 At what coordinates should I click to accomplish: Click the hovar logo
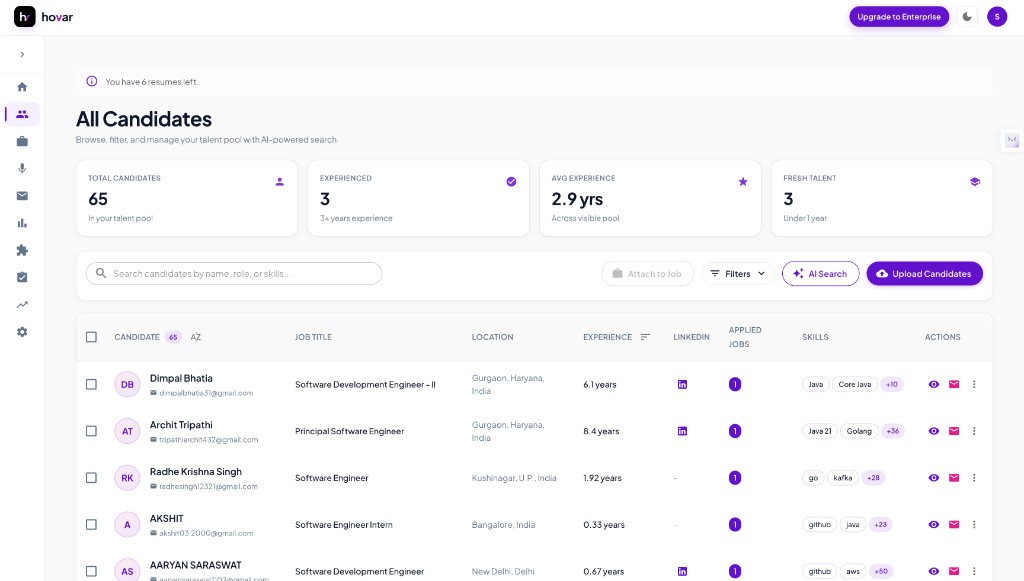click(x=43, y=17)
